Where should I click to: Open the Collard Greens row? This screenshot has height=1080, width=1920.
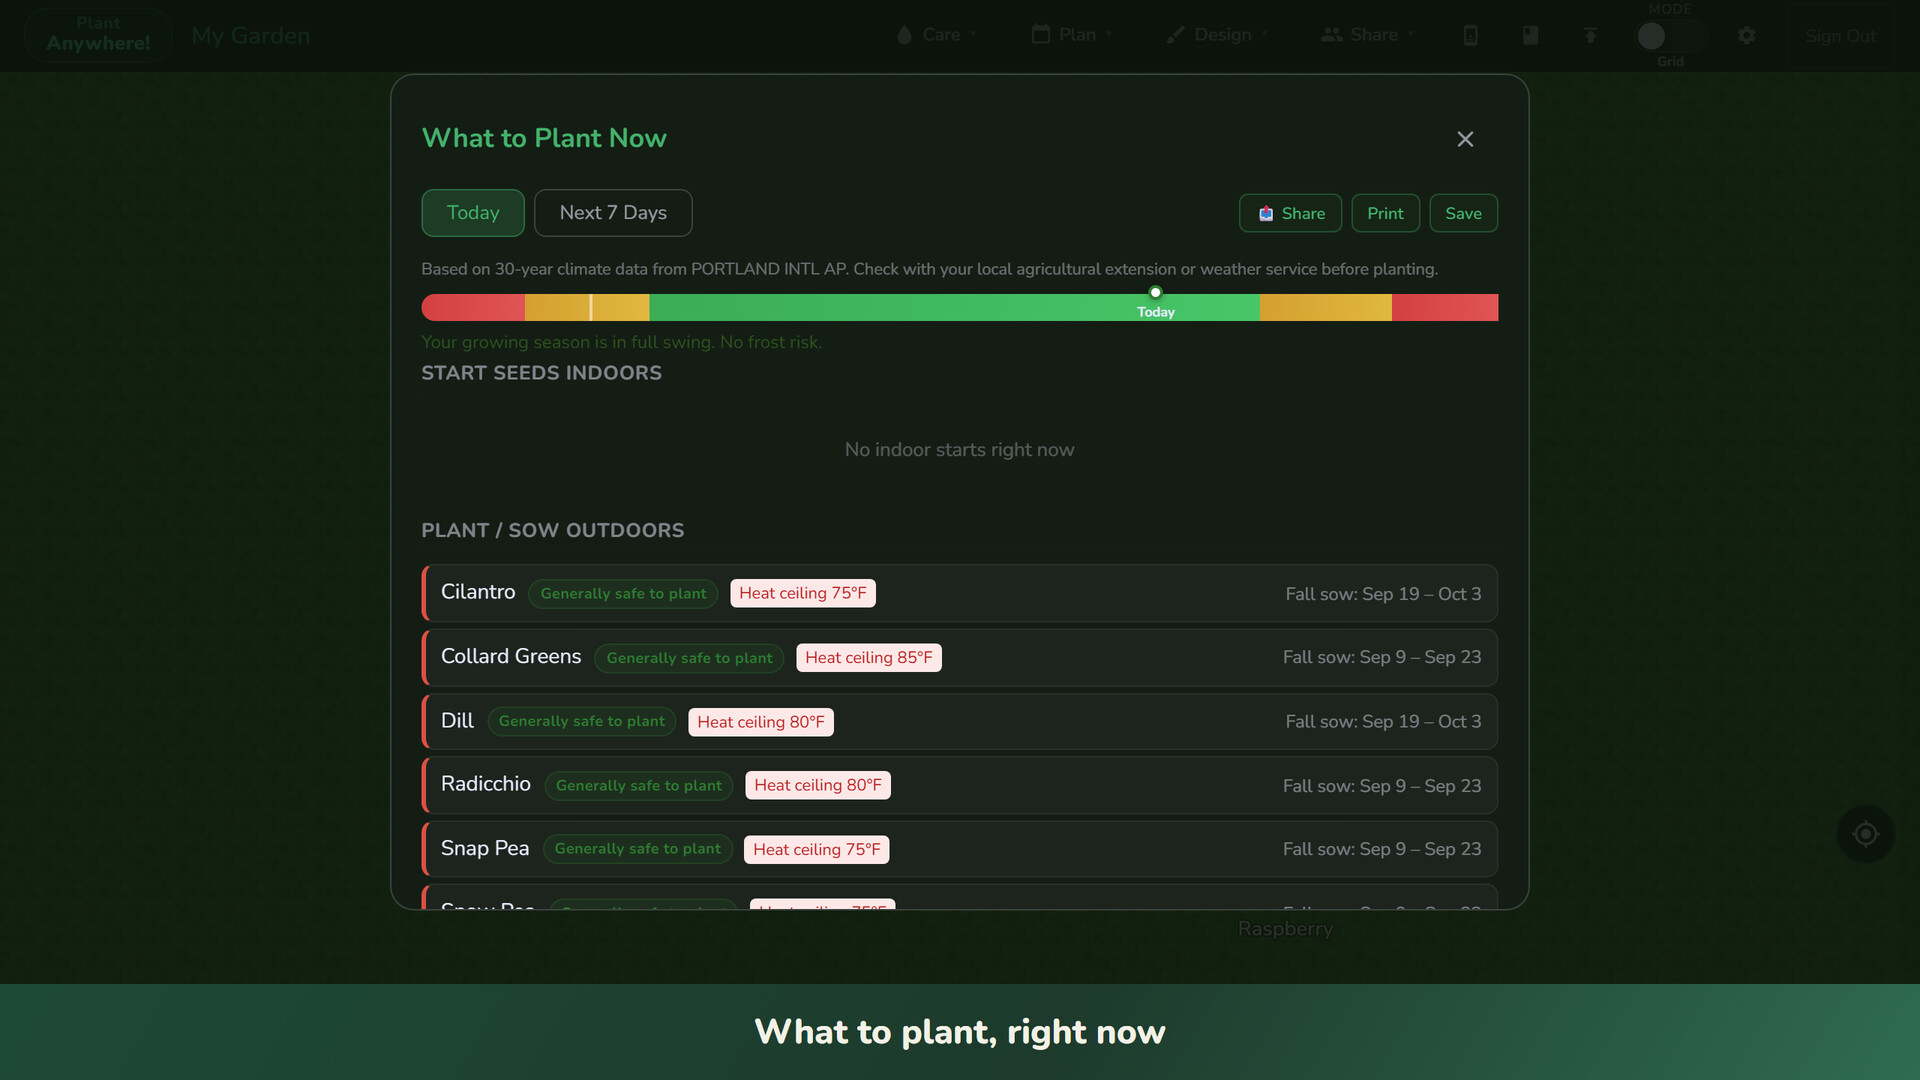960,657
